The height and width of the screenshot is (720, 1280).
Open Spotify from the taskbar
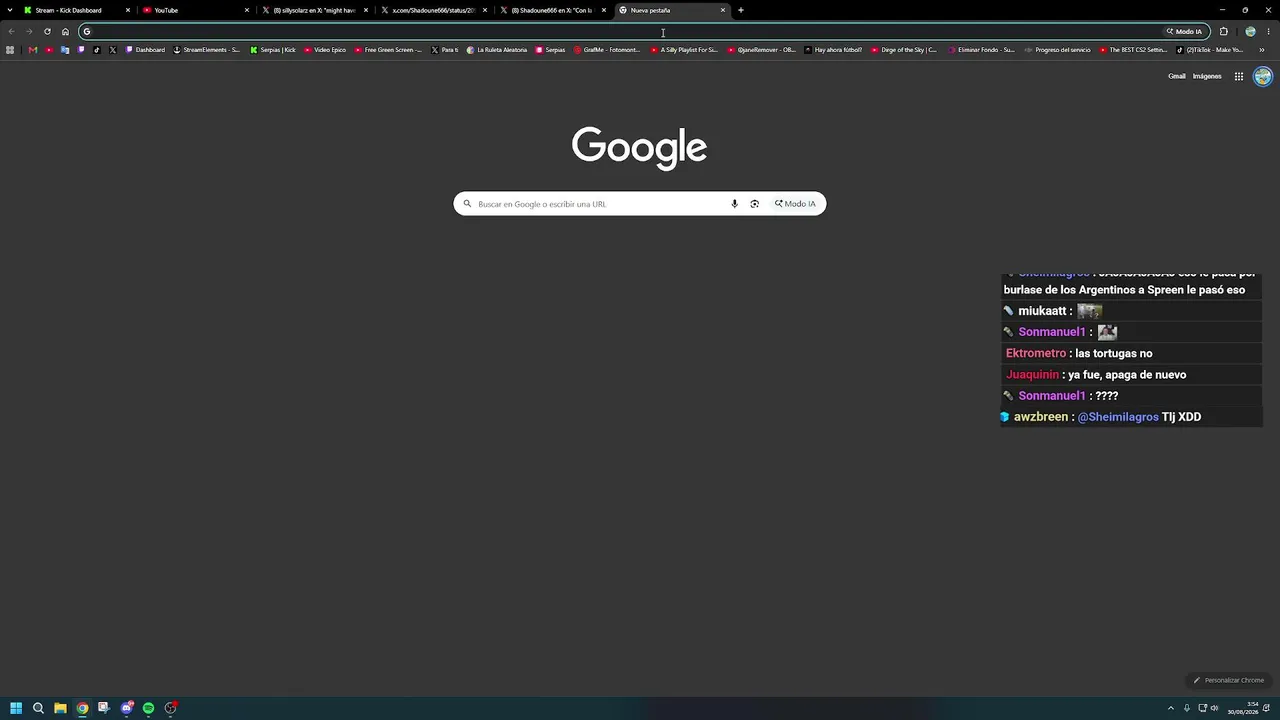148,708
